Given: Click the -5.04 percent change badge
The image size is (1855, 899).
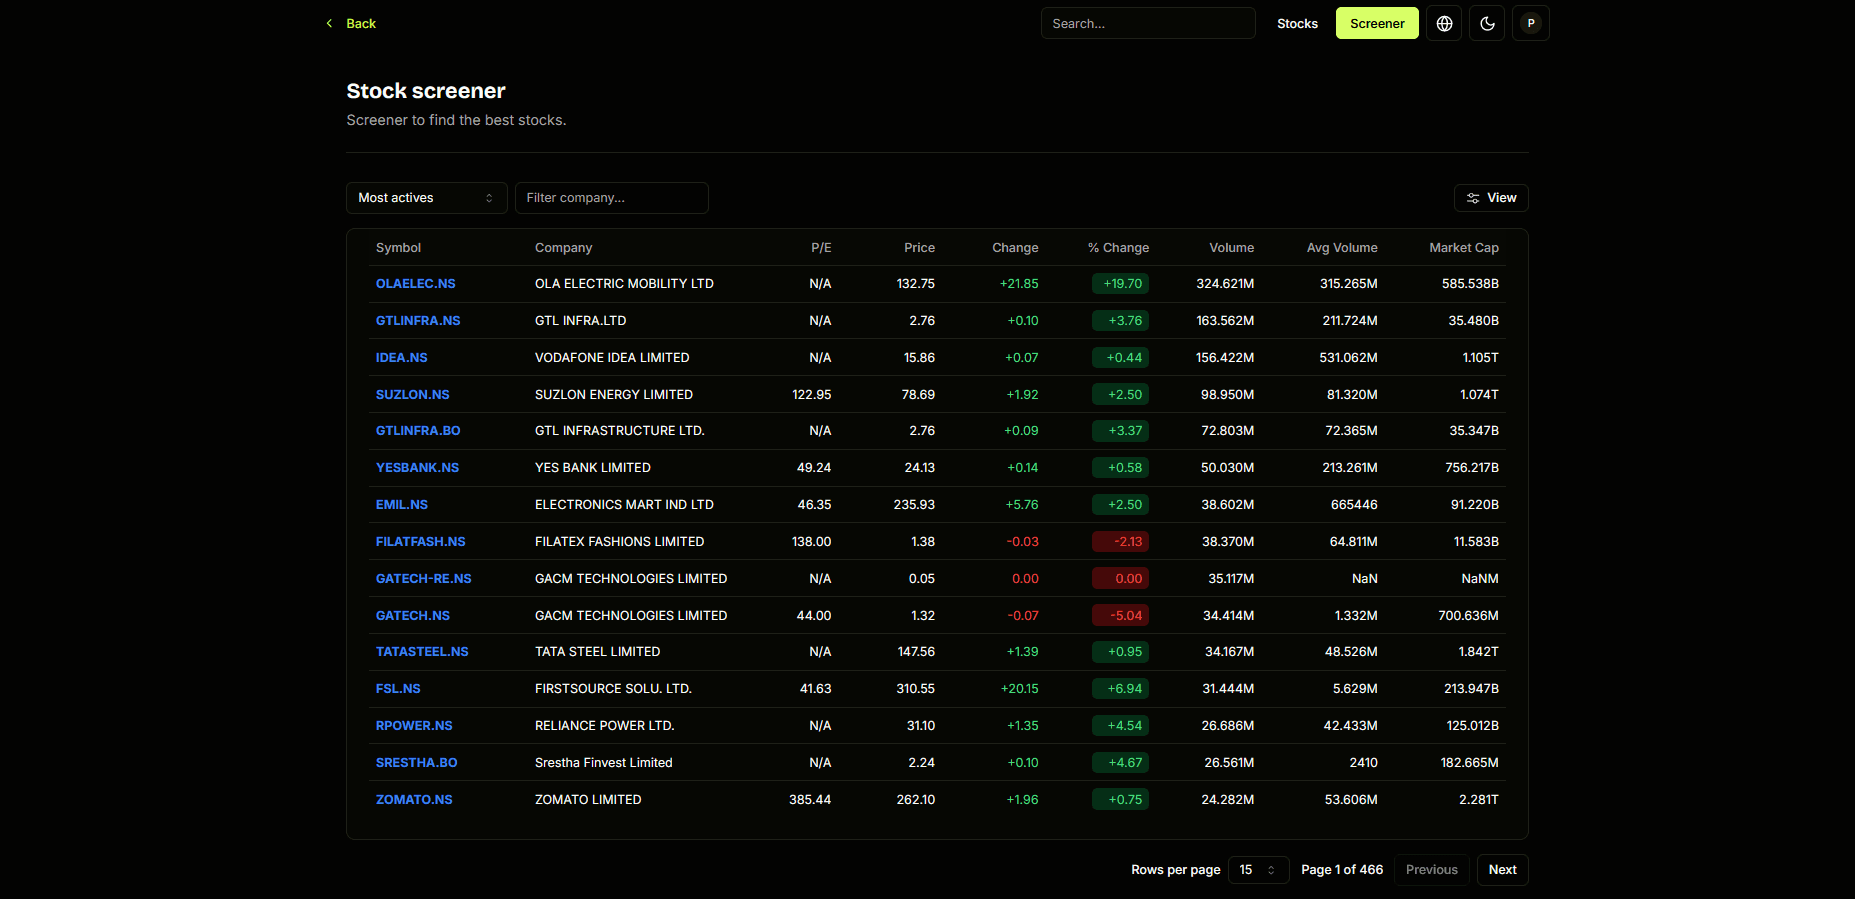Looking at the screenshot, I should (1120, 616).
